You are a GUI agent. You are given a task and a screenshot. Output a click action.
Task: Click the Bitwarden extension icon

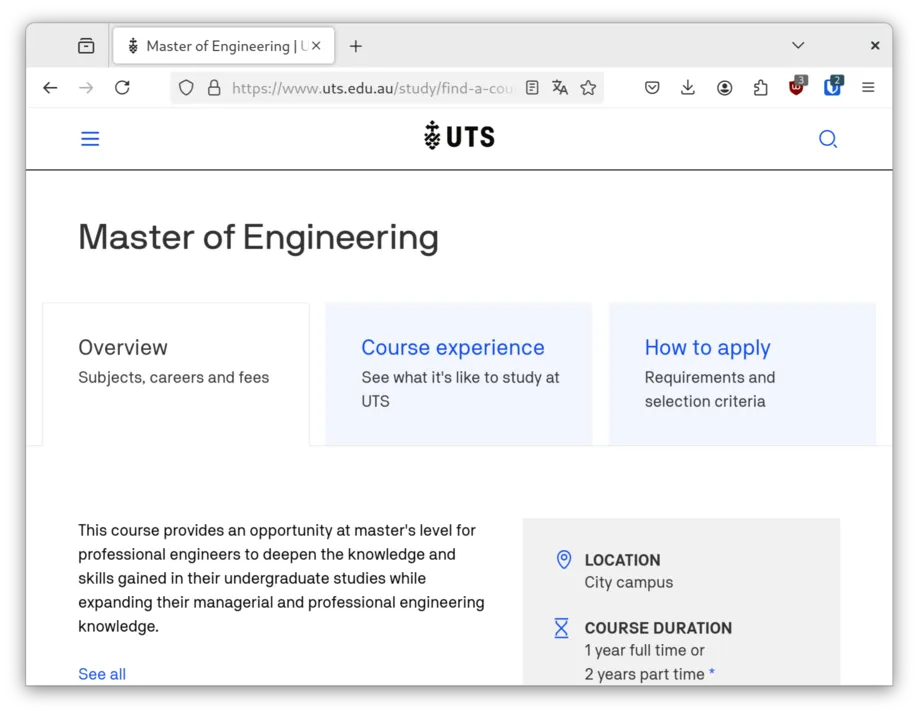[833, 87]
